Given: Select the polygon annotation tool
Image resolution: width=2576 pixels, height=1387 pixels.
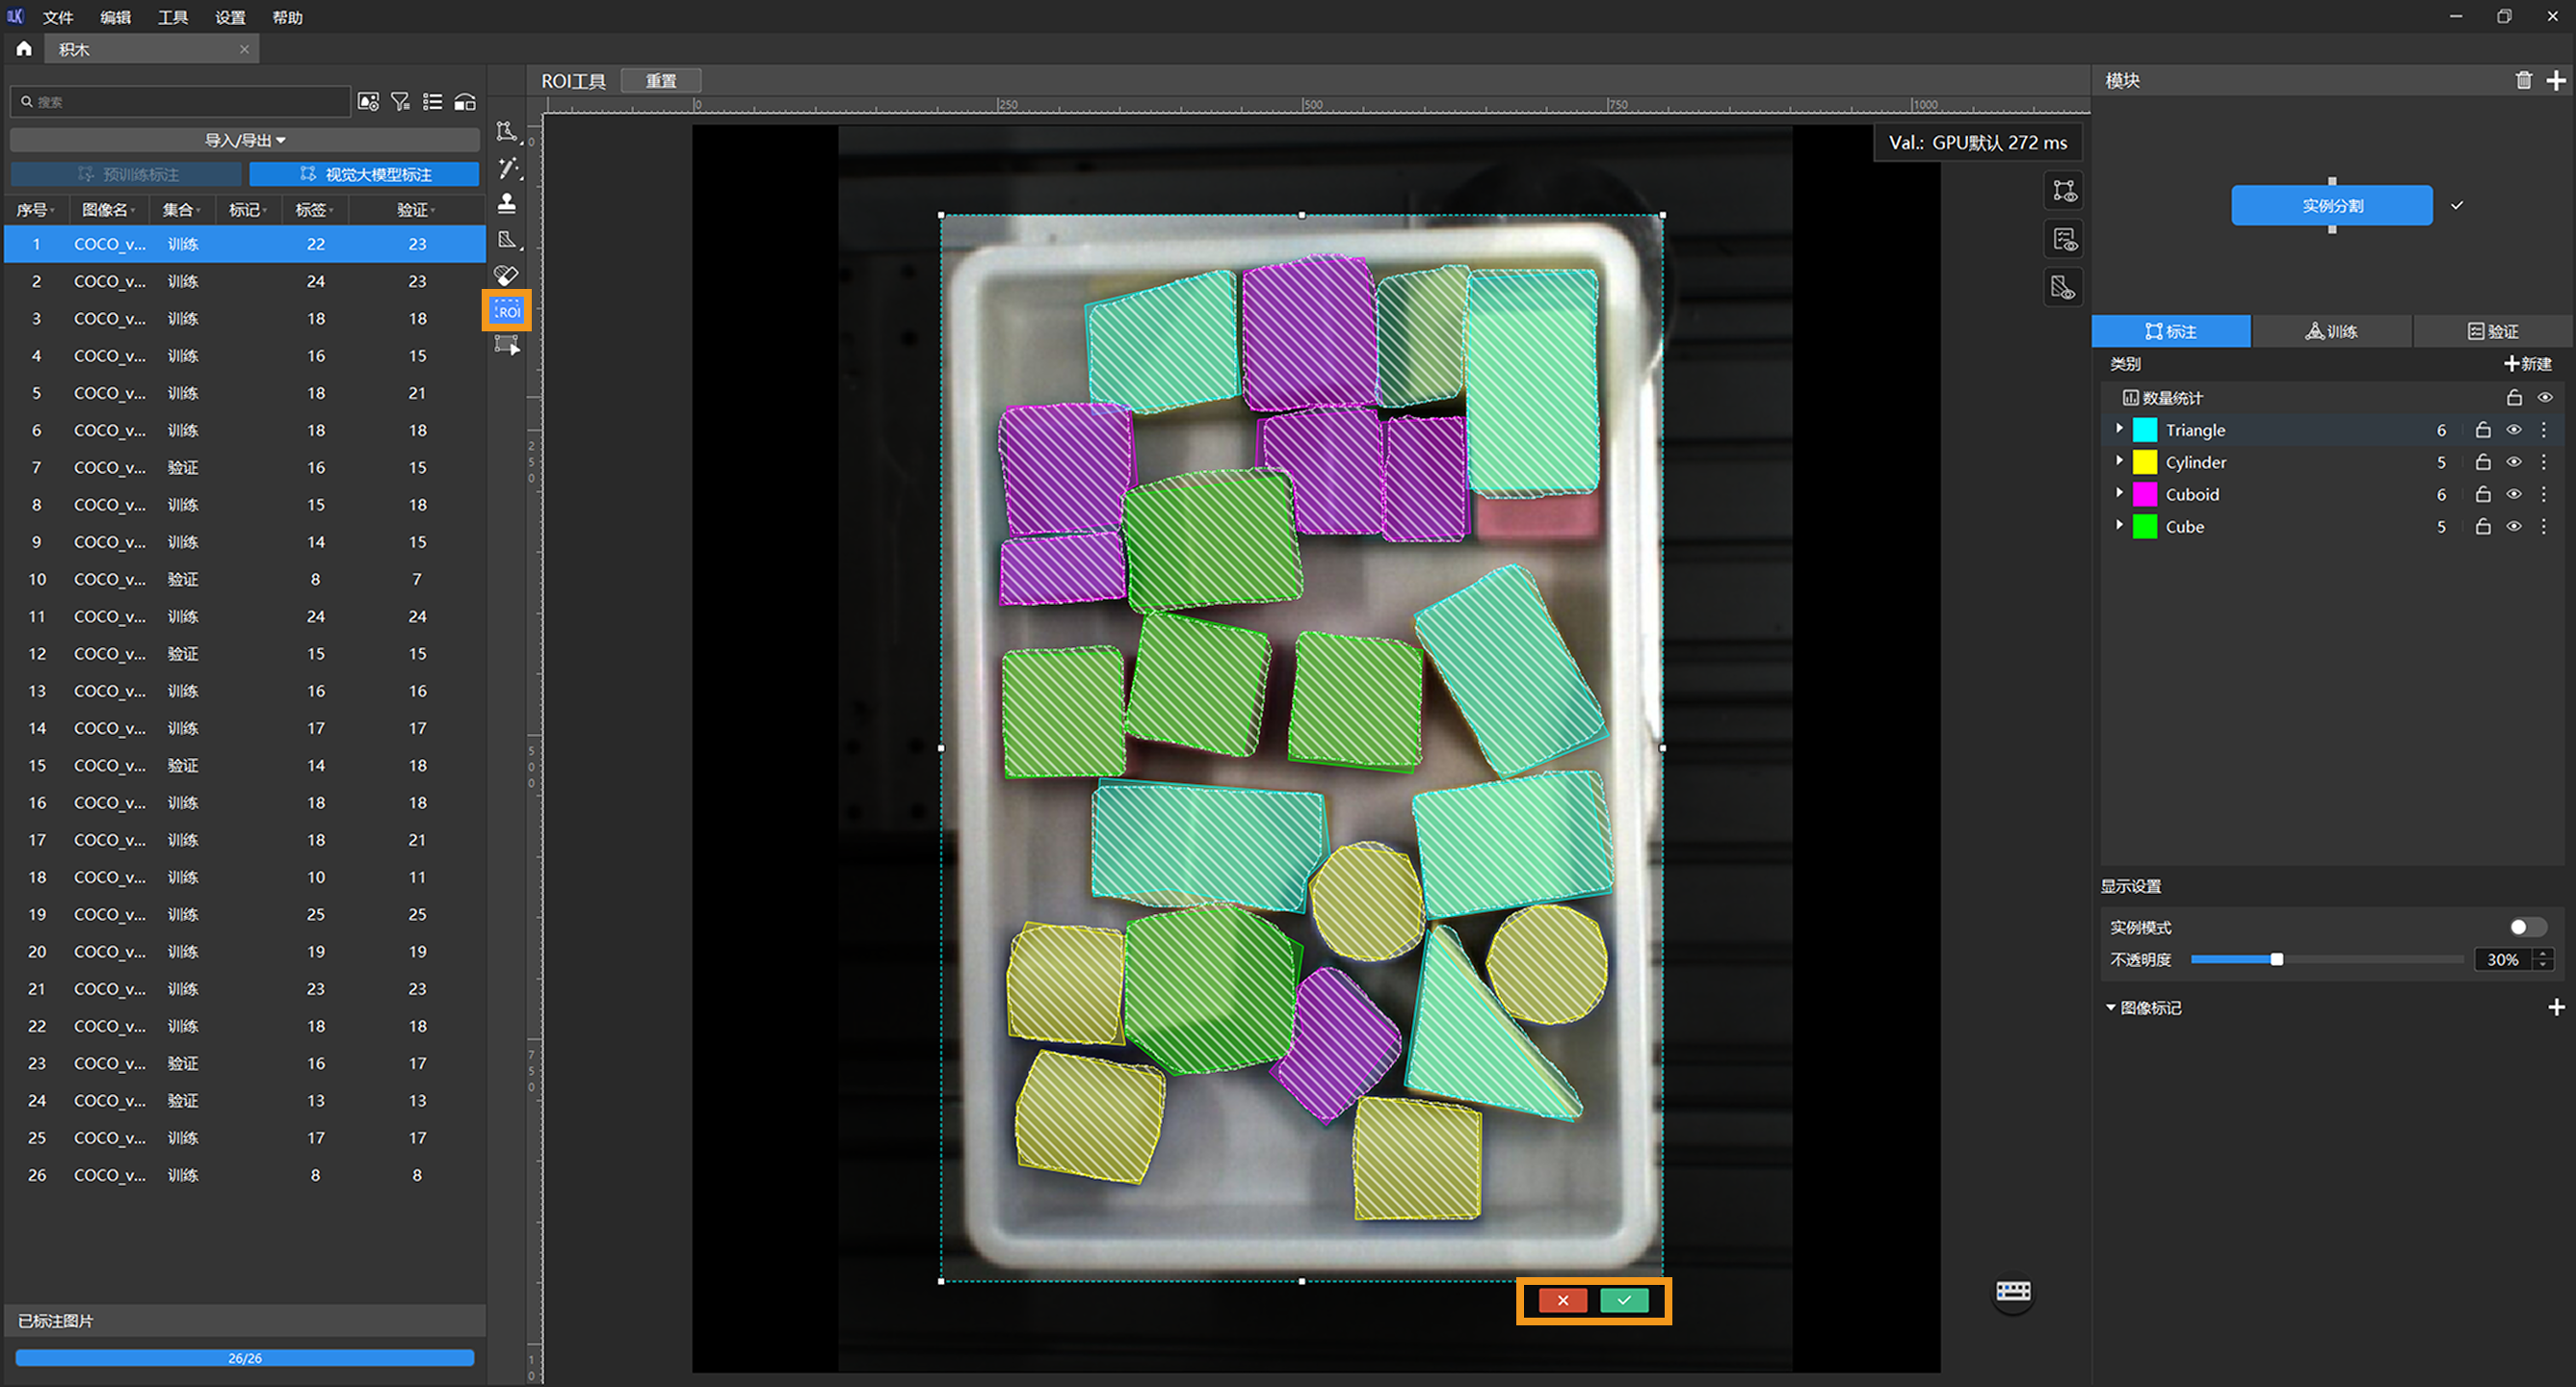Looking at the screenshot, I should [507, 132].
